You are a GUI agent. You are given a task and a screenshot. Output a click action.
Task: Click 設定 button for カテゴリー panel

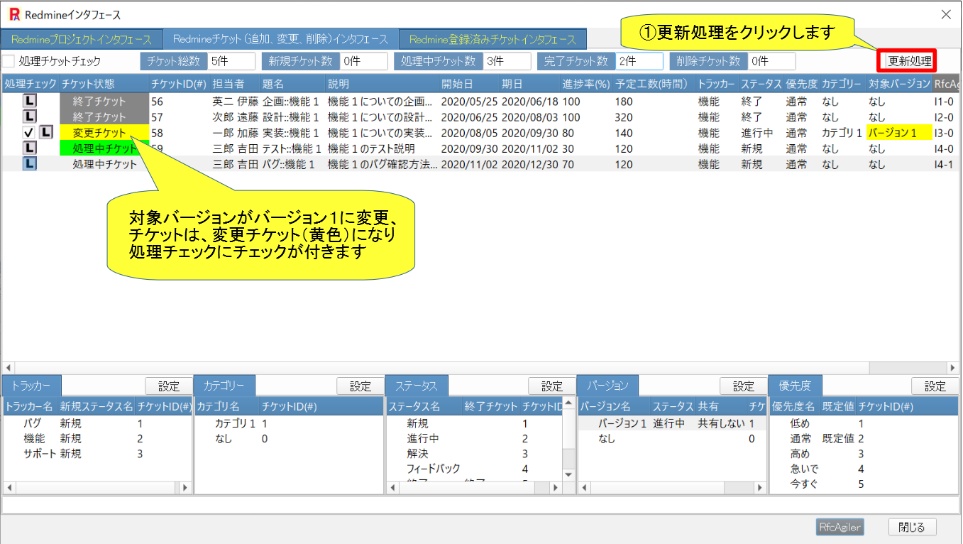click(x=360, y=386)
